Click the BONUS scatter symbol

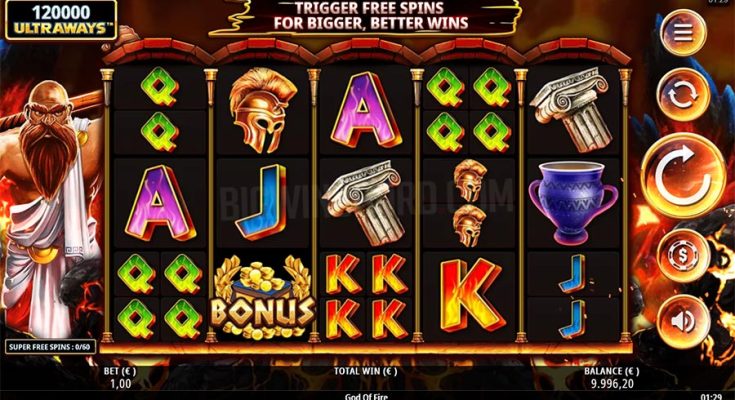click(262, 298)
